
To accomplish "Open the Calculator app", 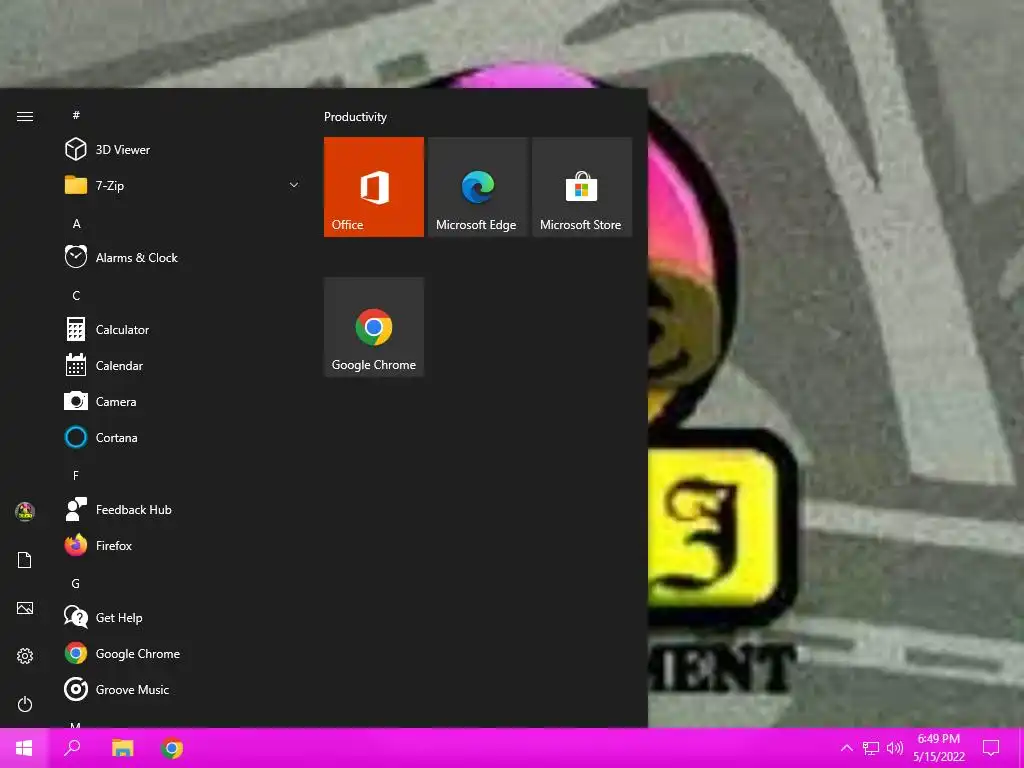I will 183,330.
